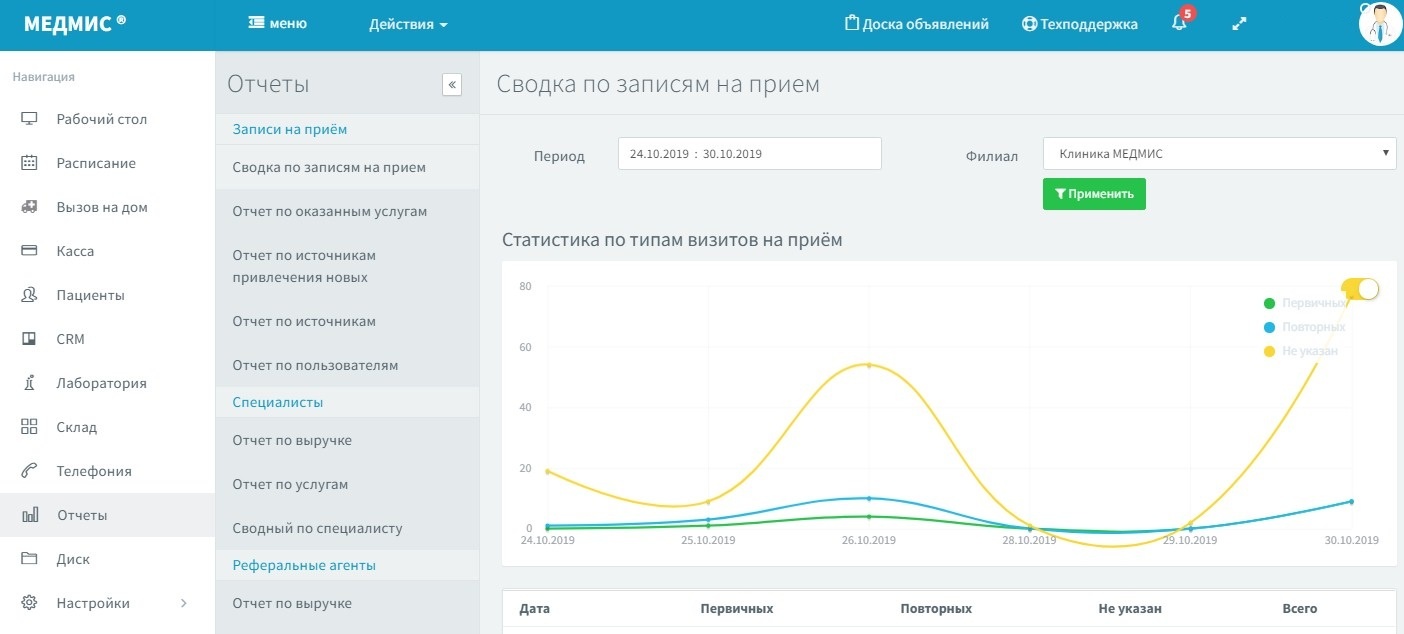Click the green Применить button
The height and width of the screenshot is (634, 1404).
coord(1094,194)
